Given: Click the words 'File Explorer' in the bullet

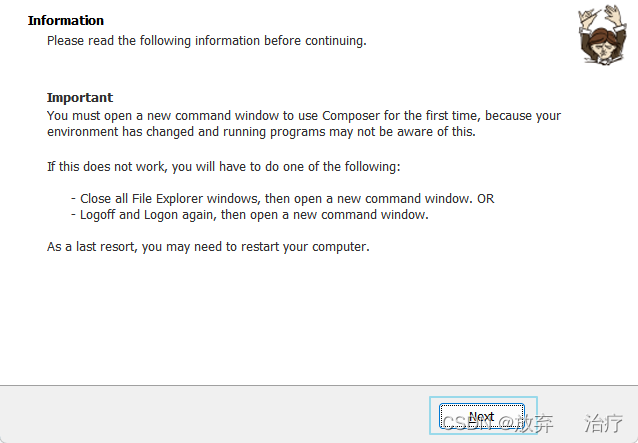Looking at the screenshot, I should 167,199.
